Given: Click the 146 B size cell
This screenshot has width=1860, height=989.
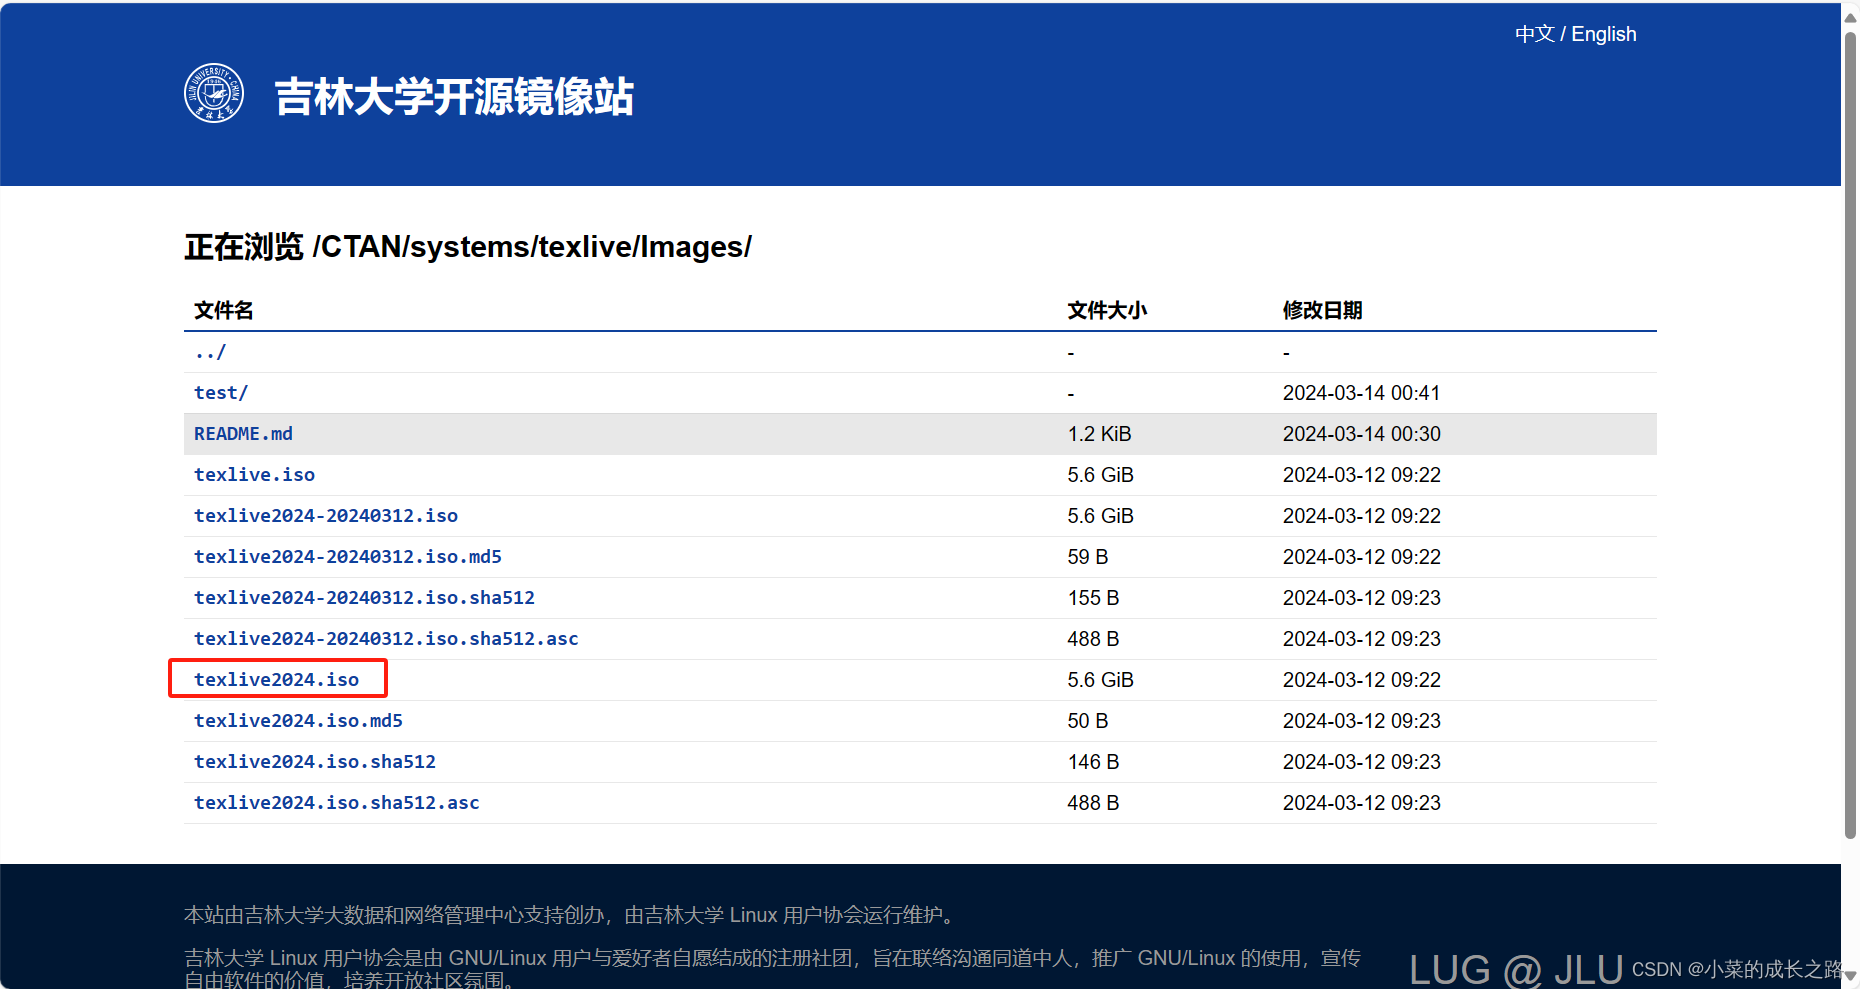Looking at the screenshot, I should [1093, 762].
